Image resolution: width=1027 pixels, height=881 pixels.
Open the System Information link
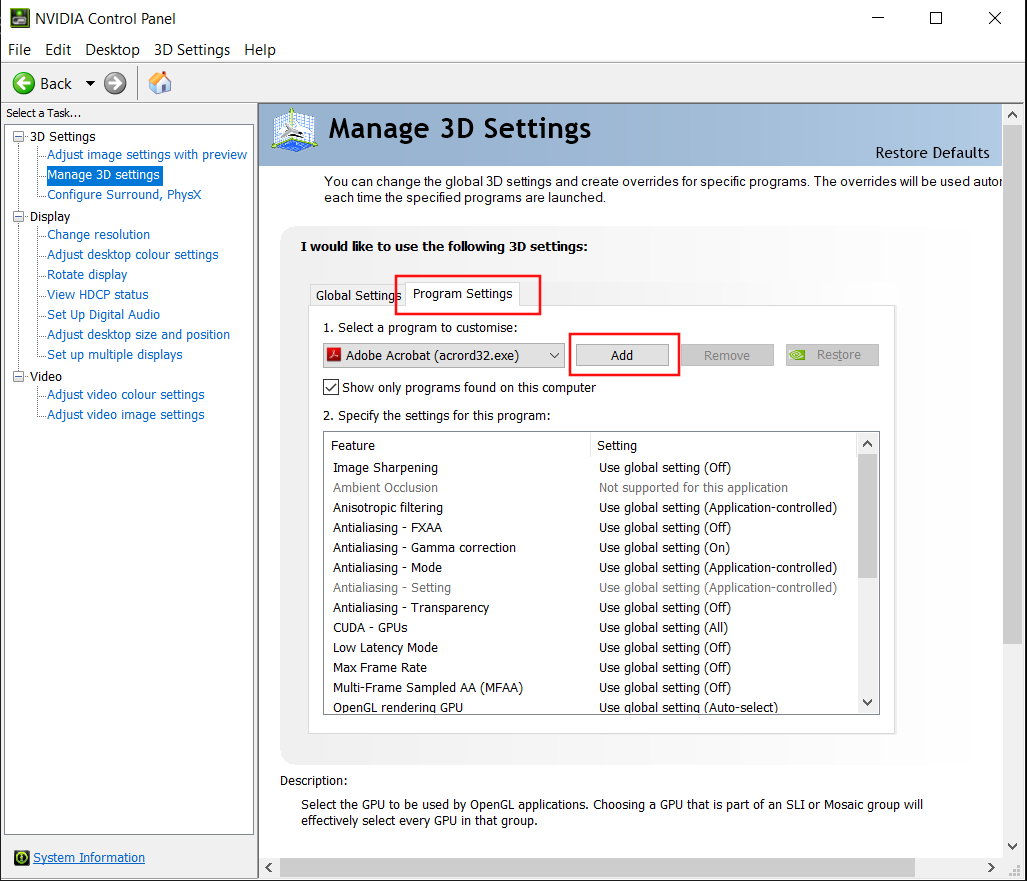point(89,857)
